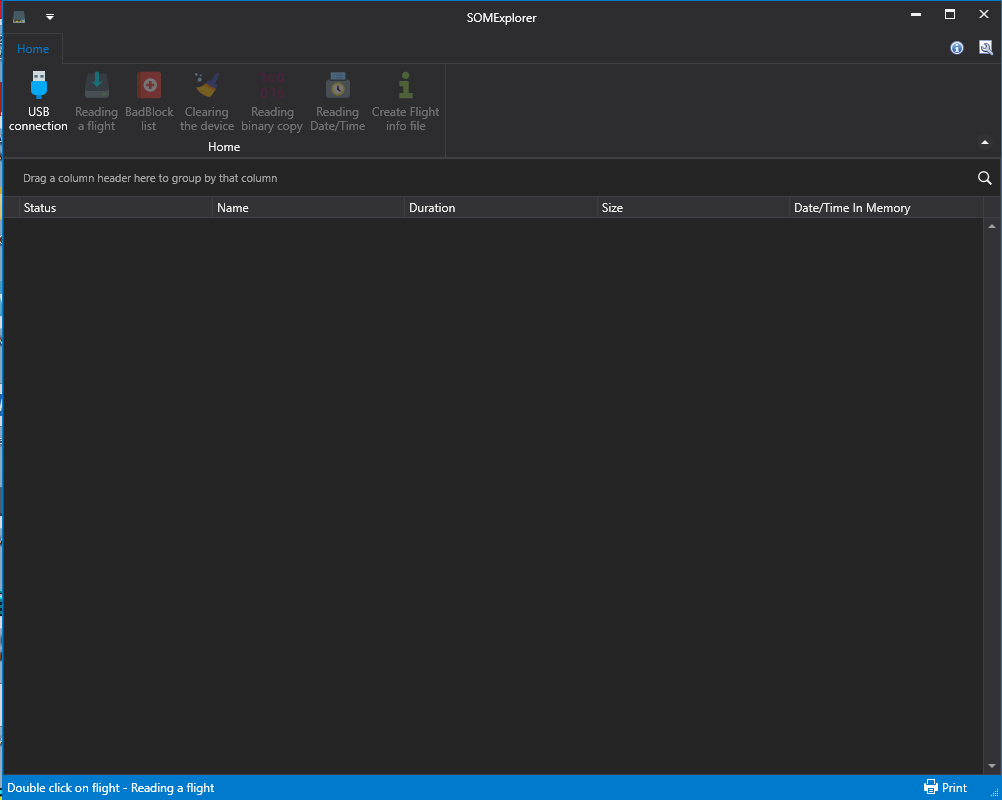Open the quick access toolbar dropdown arrow
This screenshot has width=1002, height=800.
click(x=50, y=17)
